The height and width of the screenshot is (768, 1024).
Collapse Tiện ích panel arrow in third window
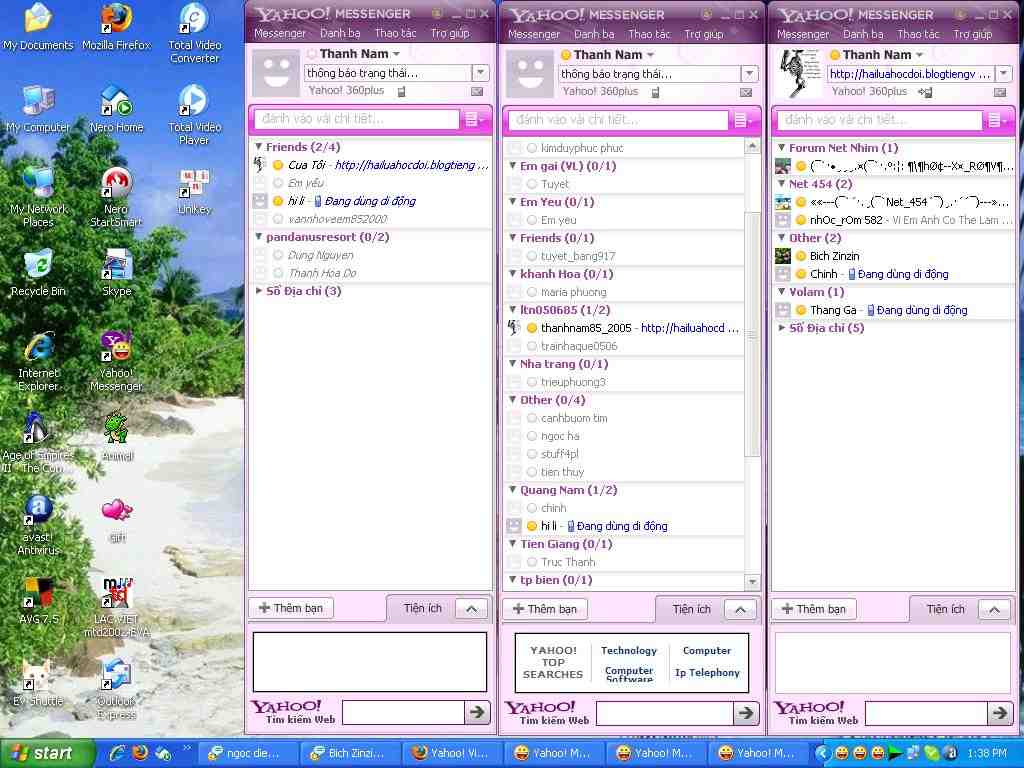pos(994,609)
